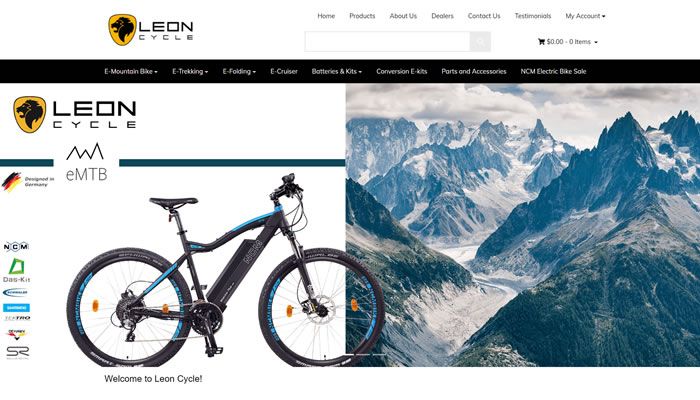Click the Das-Kit brand logo

pyautogui.click(x=17, y=271)
